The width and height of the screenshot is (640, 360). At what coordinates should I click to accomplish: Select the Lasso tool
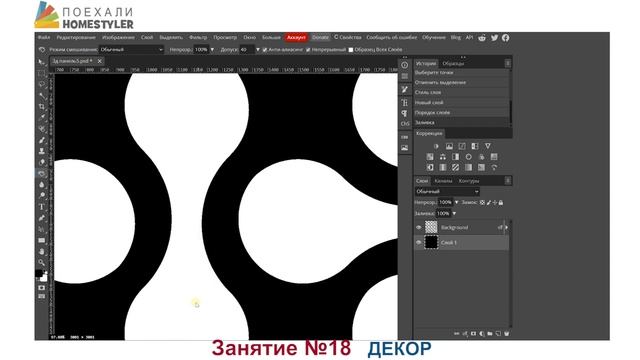pos(41,84)
